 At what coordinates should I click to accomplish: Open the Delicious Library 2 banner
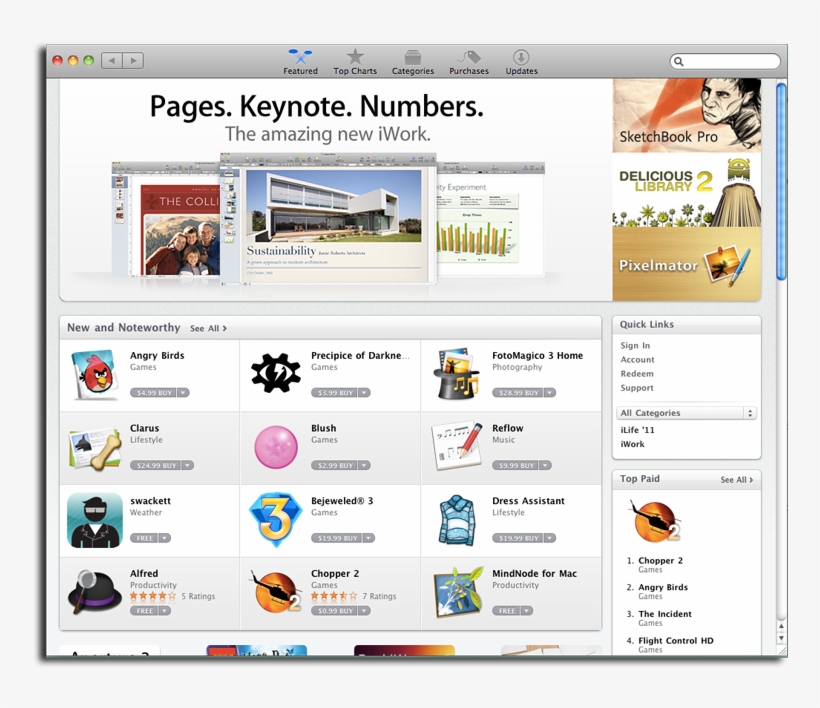[x=687, y=190]
